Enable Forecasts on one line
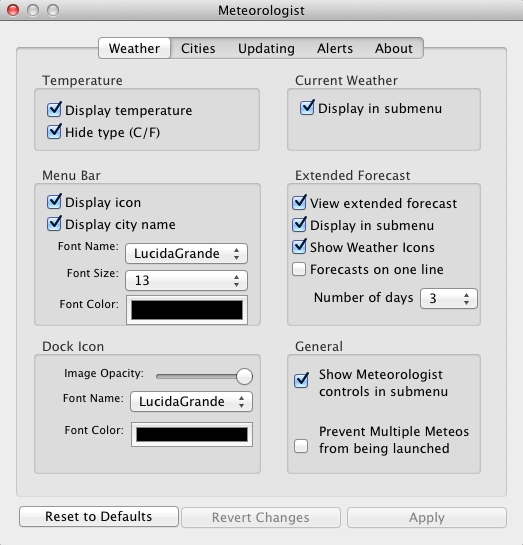Screen dimensions: 523x545 (x=299, y=269)
